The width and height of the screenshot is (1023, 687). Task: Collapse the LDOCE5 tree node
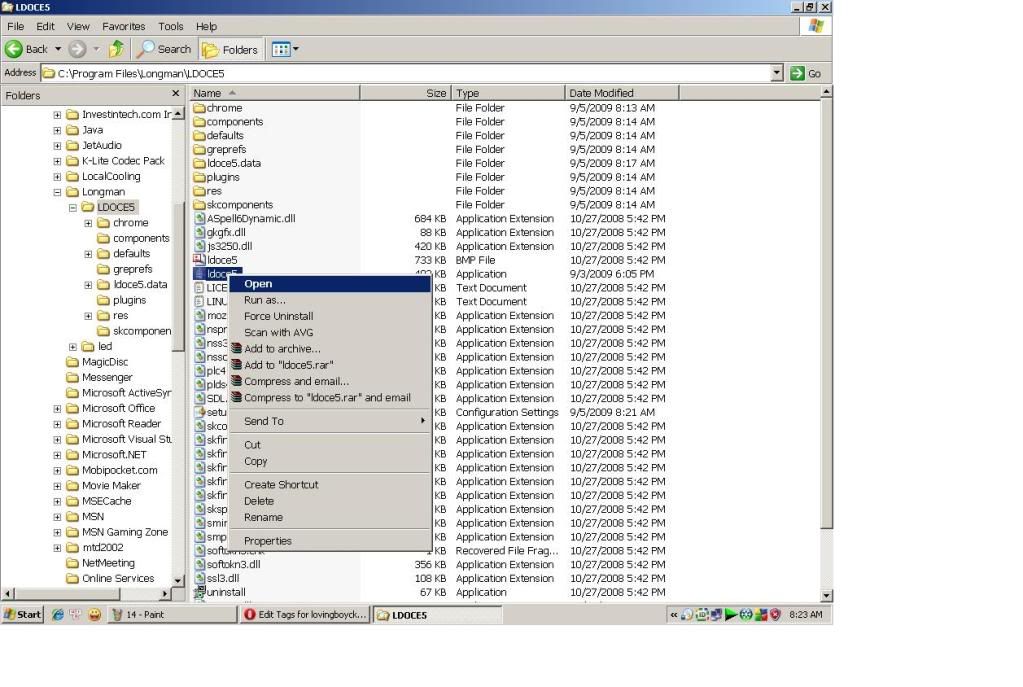tap(72, 207)
